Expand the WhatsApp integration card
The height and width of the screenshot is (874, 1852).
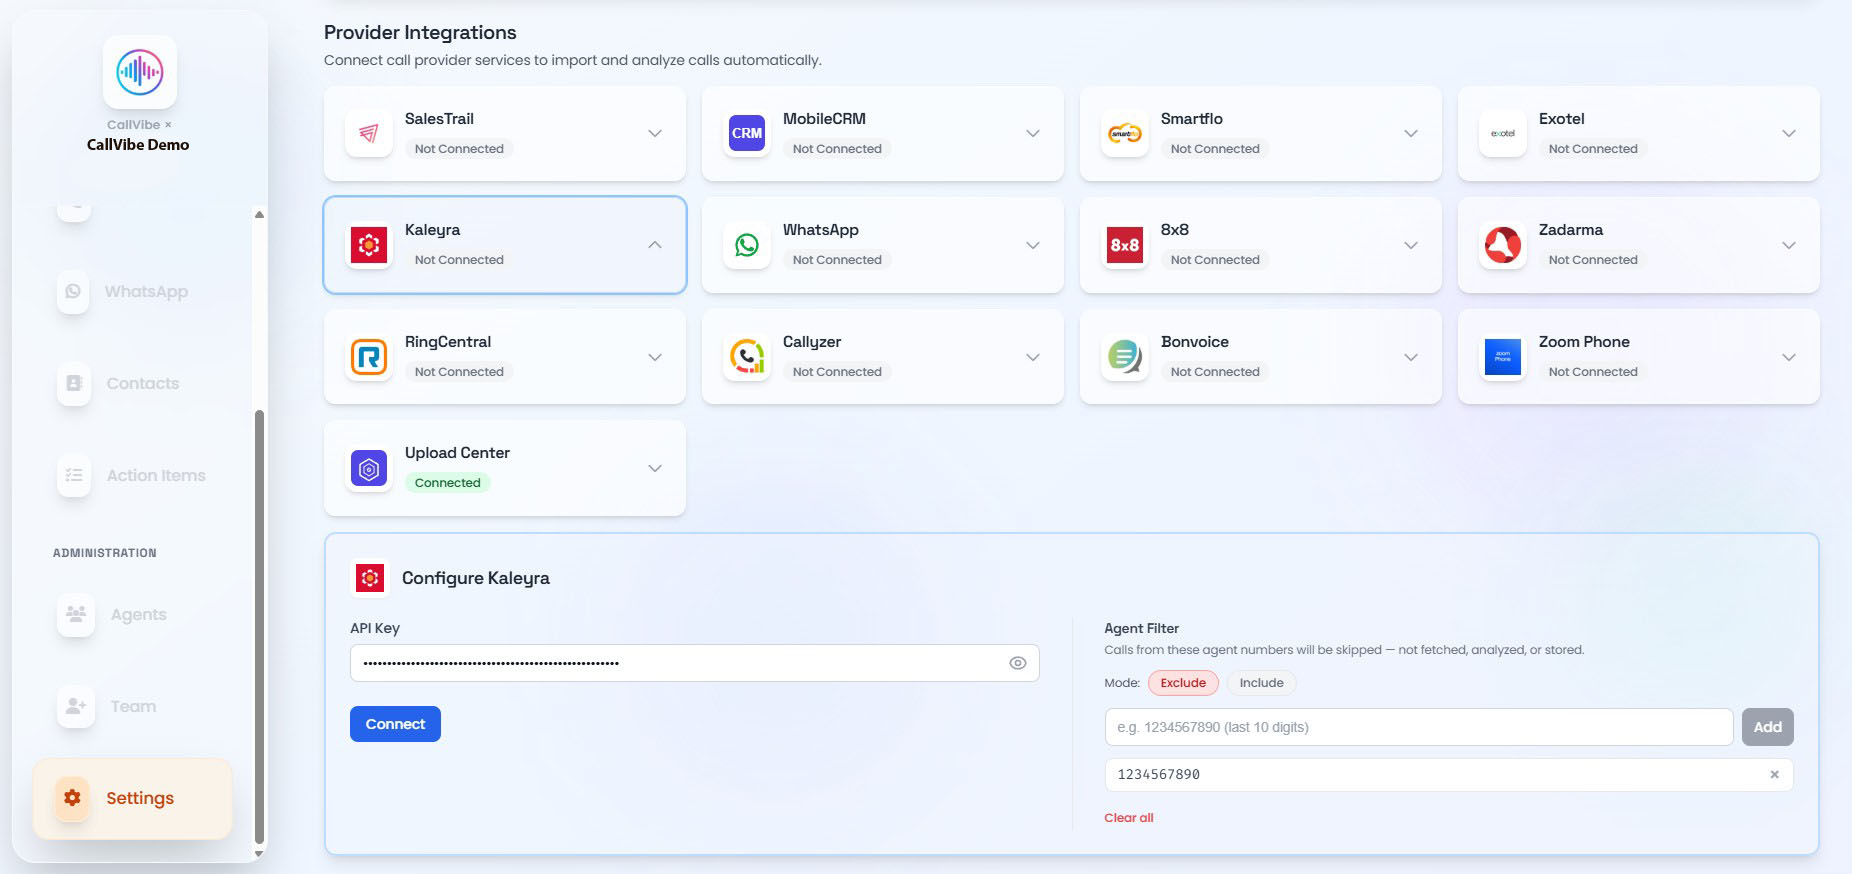(x=1033, y=245)
